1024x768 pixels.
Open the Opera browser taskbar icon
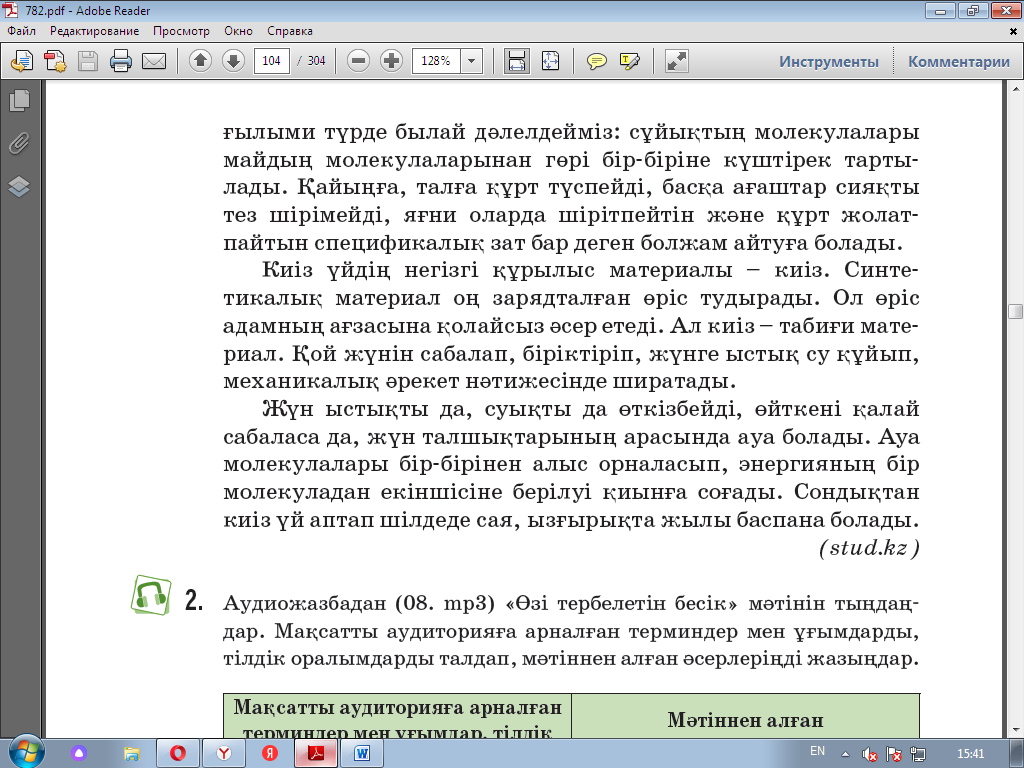178,754
